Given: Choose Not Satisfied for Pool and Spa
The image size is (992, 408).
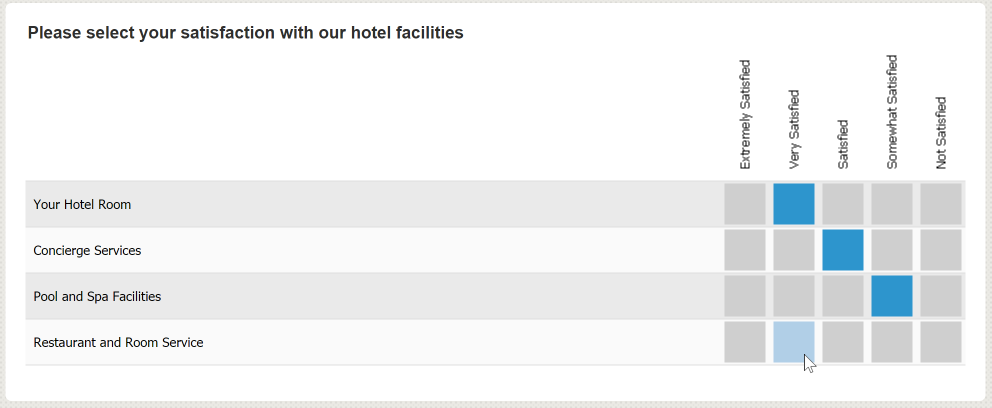Looking at the screenshot, I should [x=941, y=296].
